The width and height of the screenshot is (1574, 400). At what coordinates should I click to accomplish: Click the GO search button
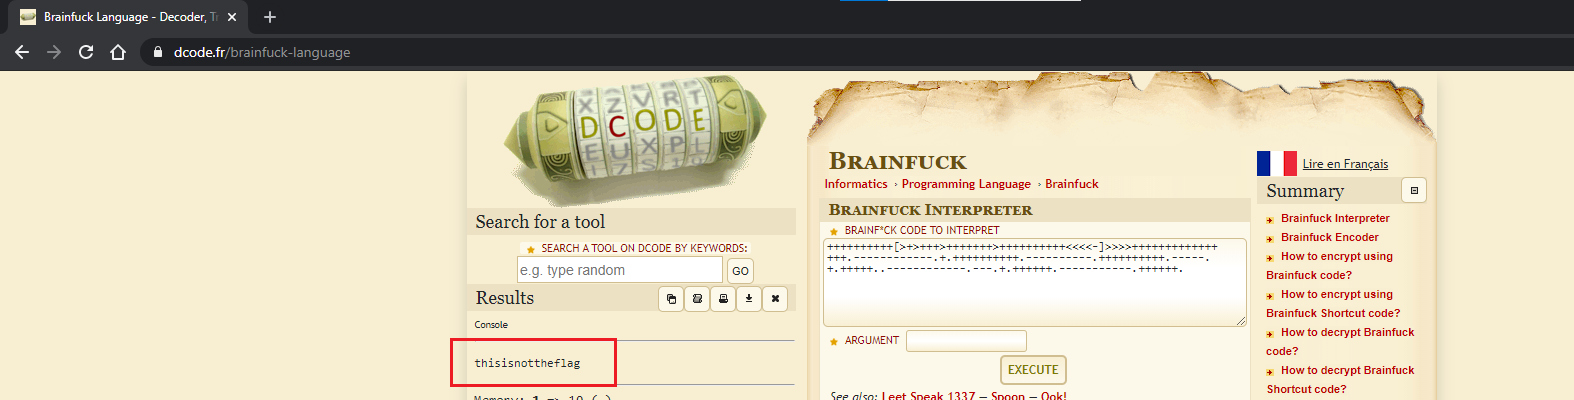point(740,271)
